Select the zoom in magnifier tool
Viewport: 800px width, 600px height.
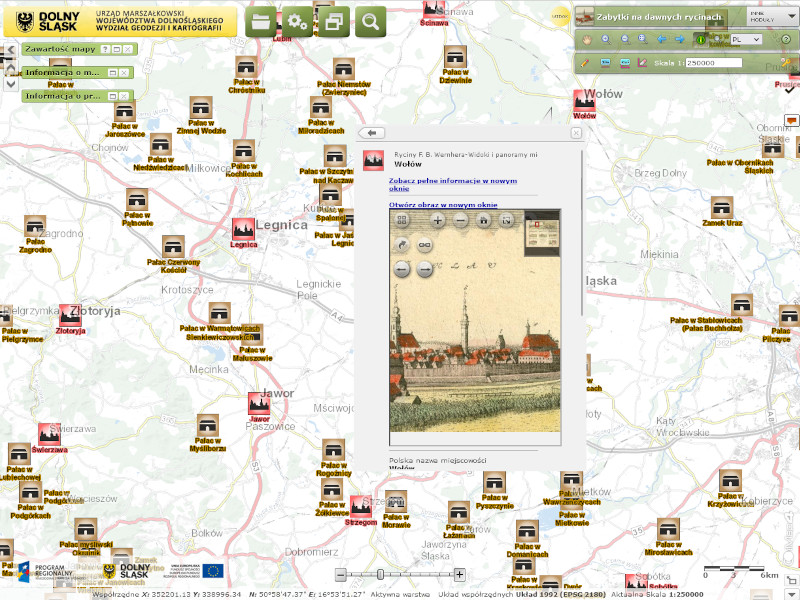(x=606, y=39)
